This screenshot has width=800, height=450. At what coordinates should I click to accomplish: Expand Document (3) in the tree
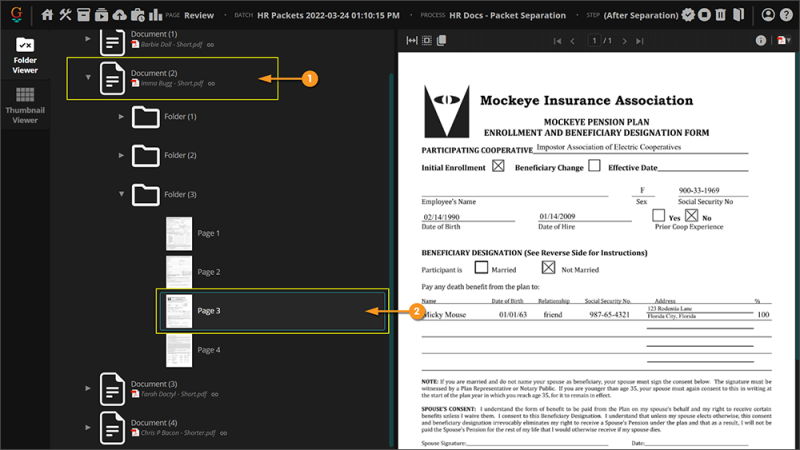88,388
